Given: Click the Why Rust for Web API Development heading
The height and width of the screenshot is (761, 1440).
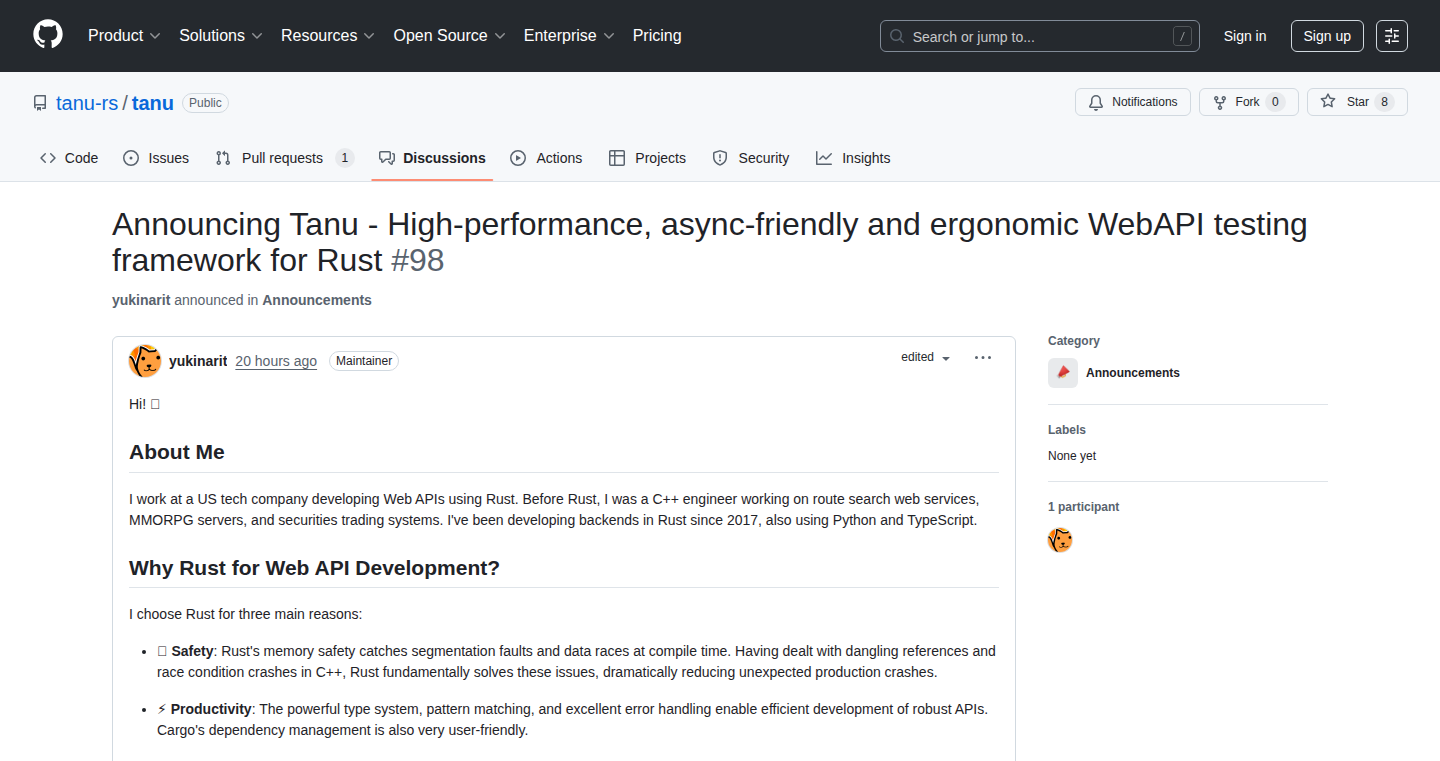Looking at the screenshot, I should 314,568.
